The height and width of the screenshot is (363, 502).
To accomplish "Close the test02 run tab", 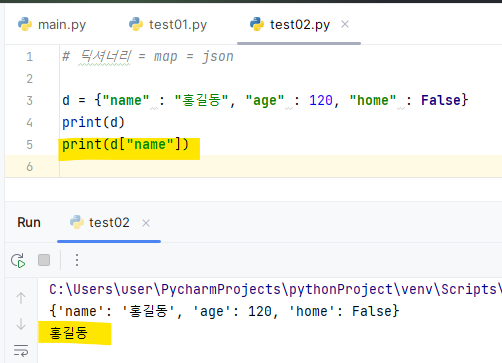I will [146, 223].
